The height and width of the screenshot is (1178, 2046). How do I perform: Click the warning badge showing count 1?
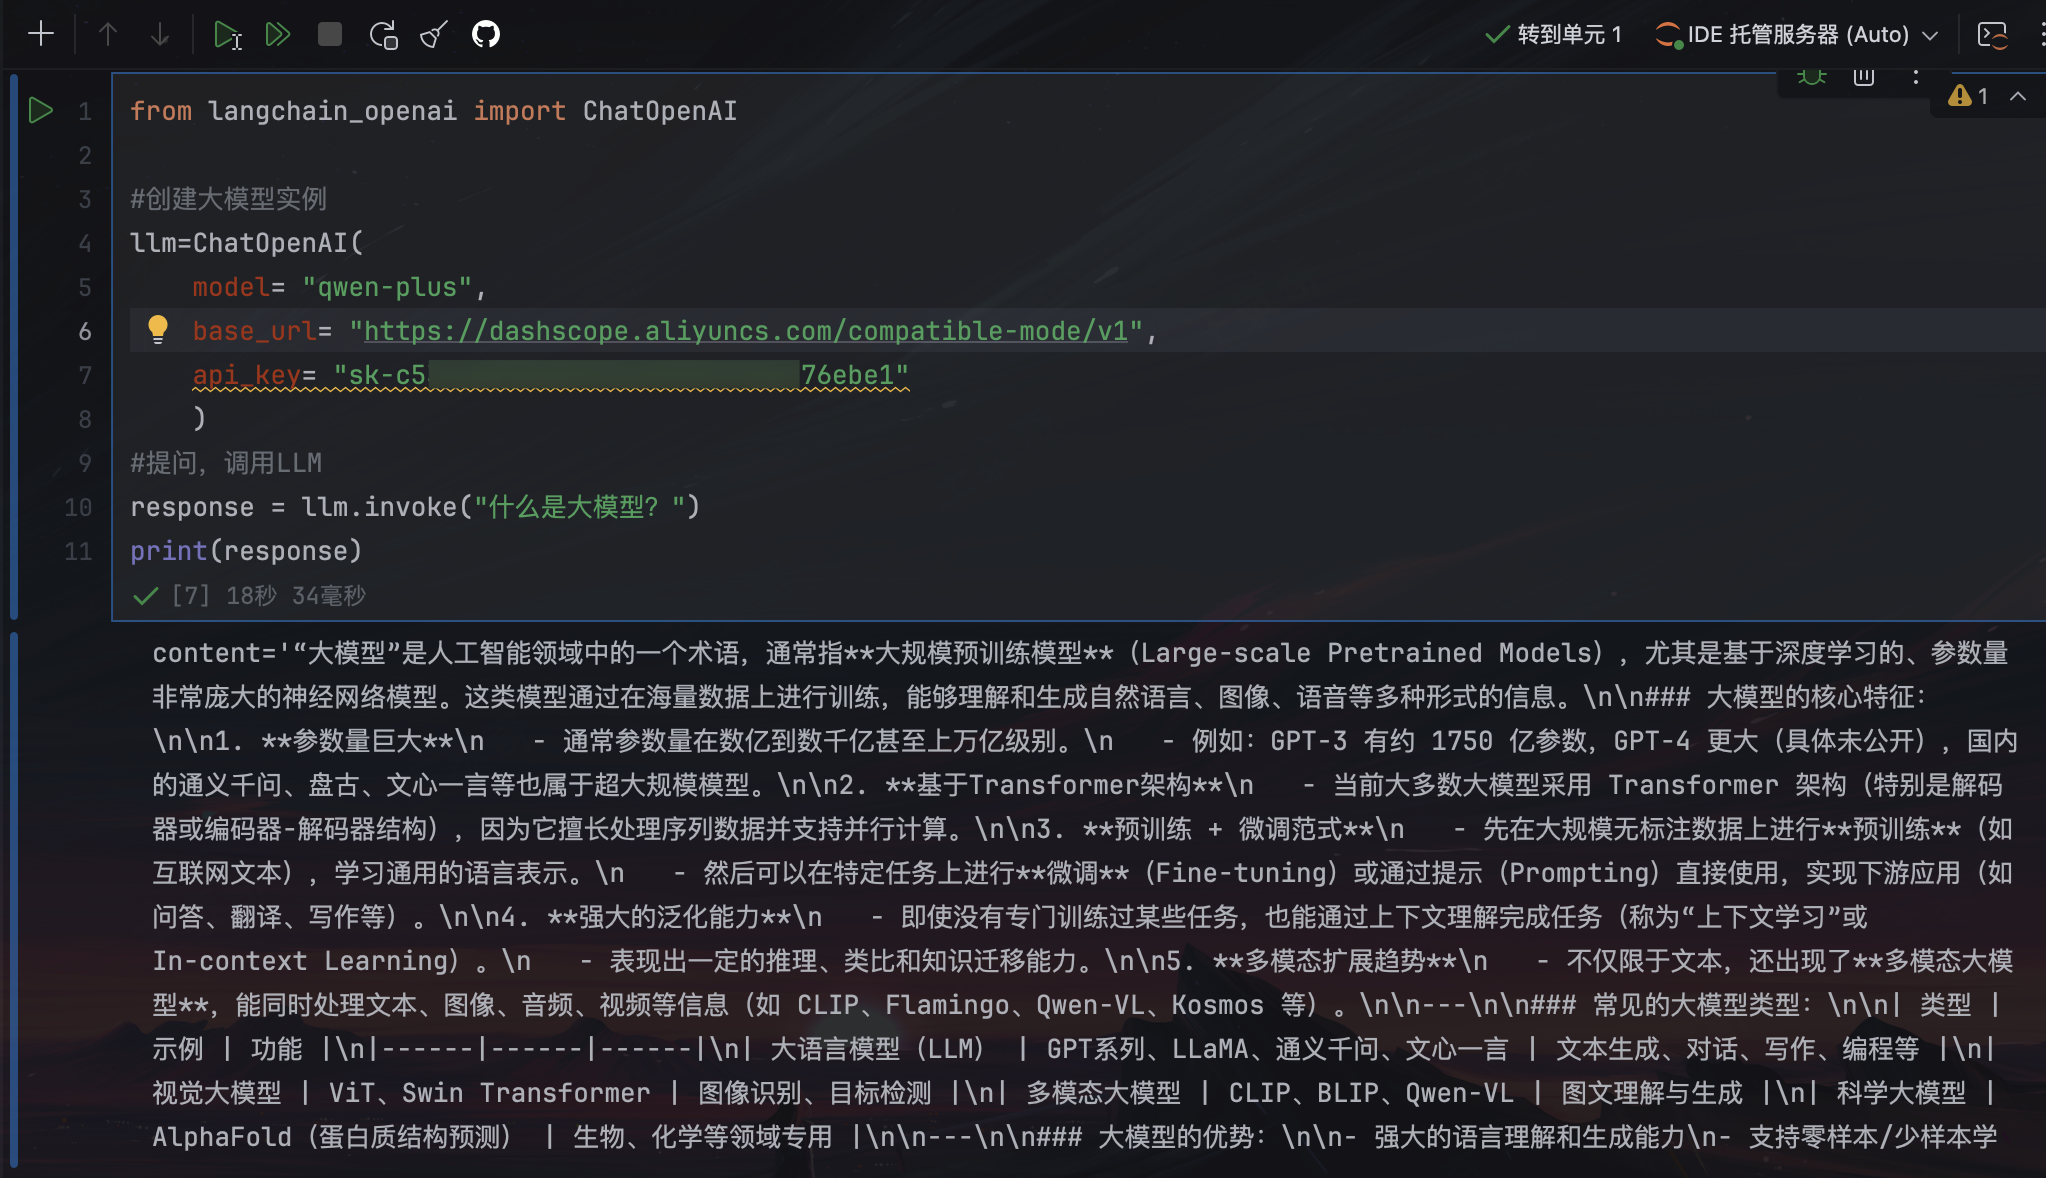[1969, 96]
